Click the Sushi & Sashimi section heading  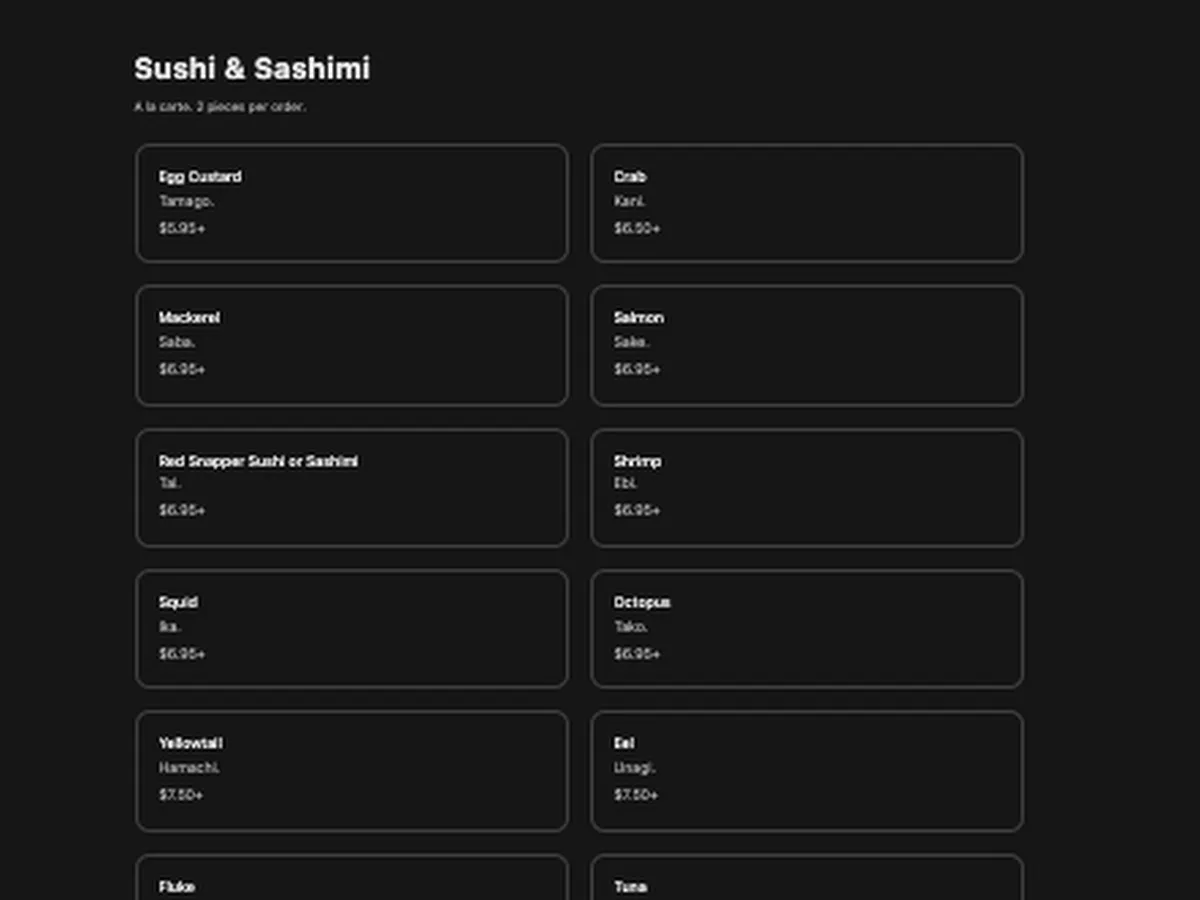[252, 69]
